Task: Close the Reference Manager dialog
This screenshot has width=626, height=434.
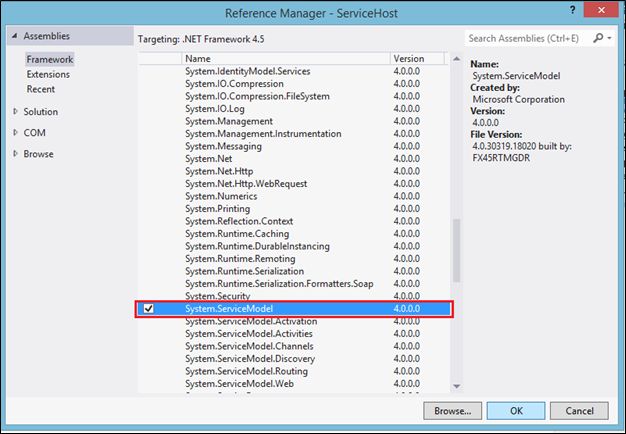Action: [606, 13]
